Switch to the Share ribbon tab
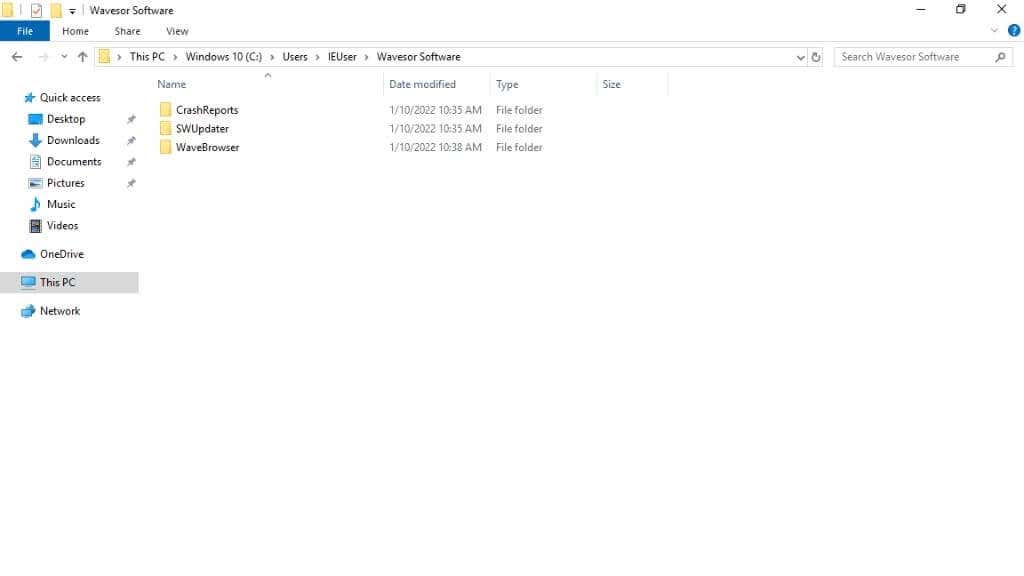The height and width of the screenshot is (576, 1024). pyautogui.click(x=127, y=31)
